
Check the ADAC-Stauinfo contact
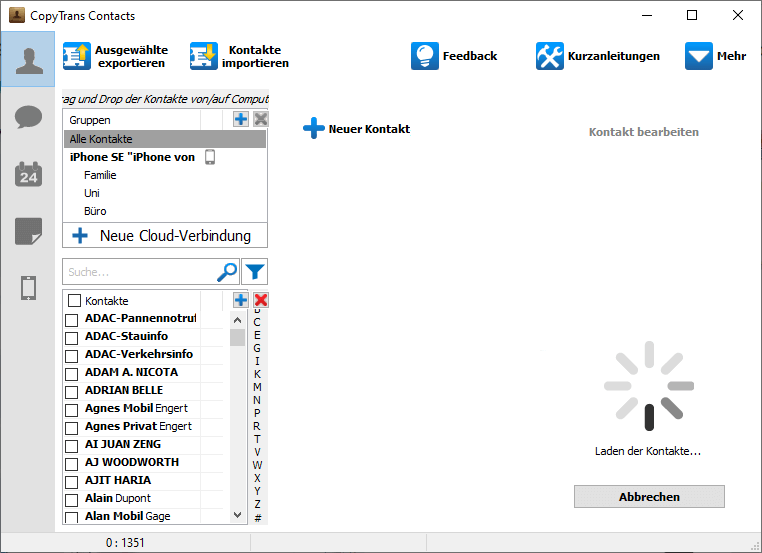[x=71, y=338]
